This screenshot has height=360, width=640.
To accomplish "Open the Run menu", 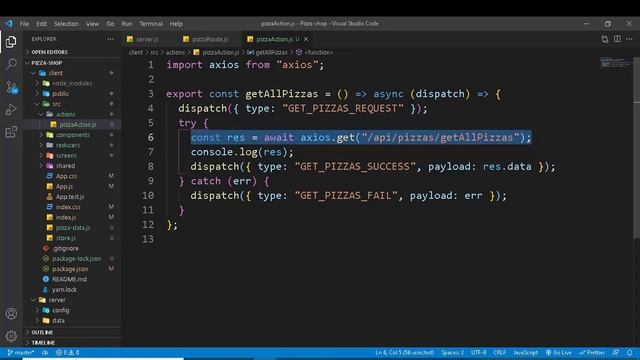I will (x=127, y=24).
